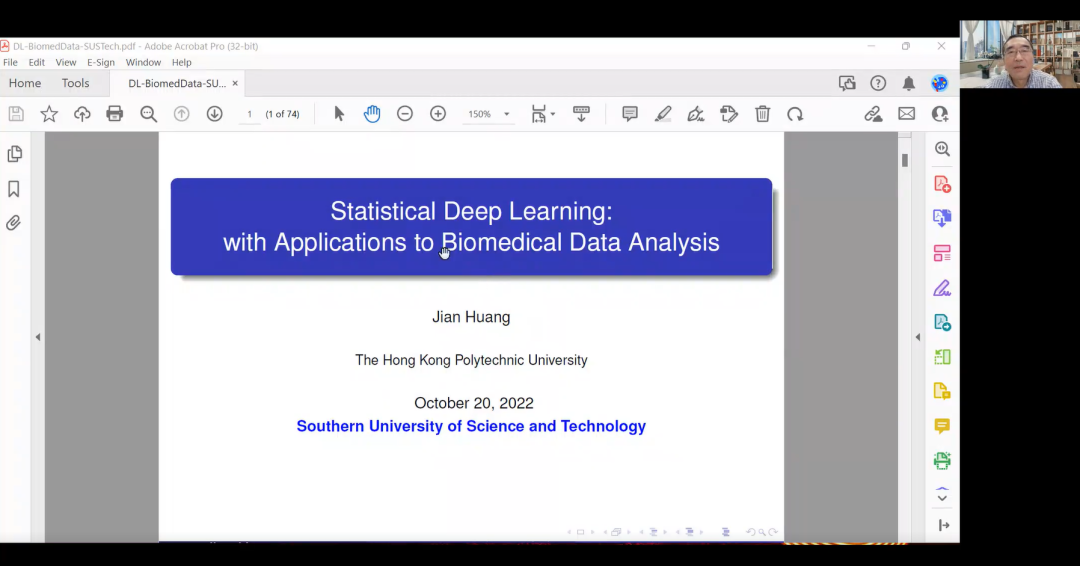Share link to file icon
The image size is (1080, 566).
(x=873, y=114)
